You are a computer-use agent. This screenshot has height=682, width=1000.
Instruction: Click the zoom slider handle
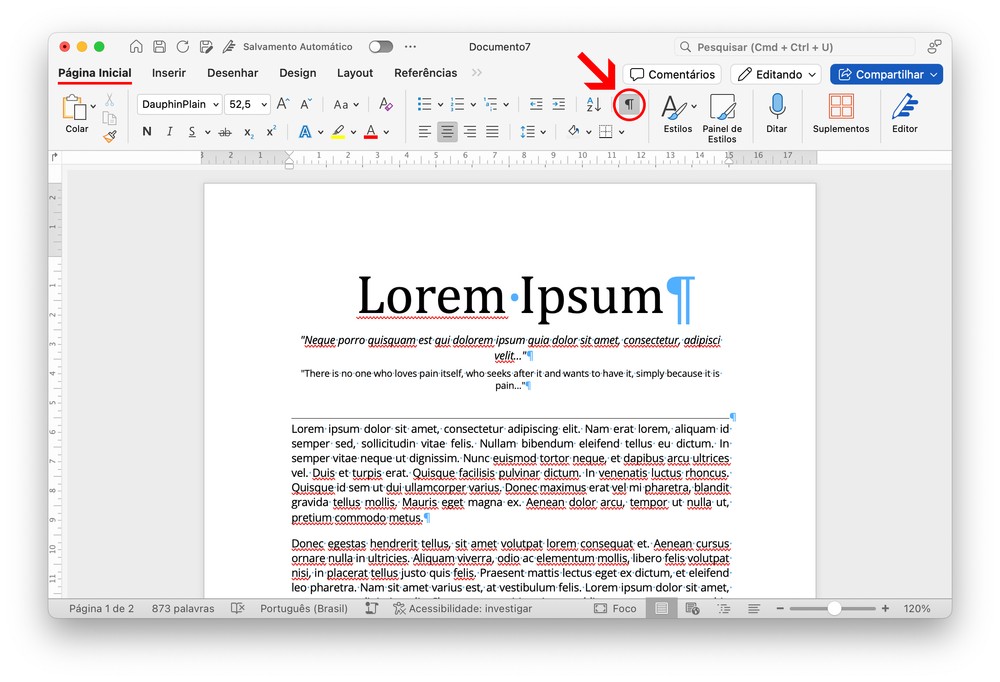(x=833, y=608)
